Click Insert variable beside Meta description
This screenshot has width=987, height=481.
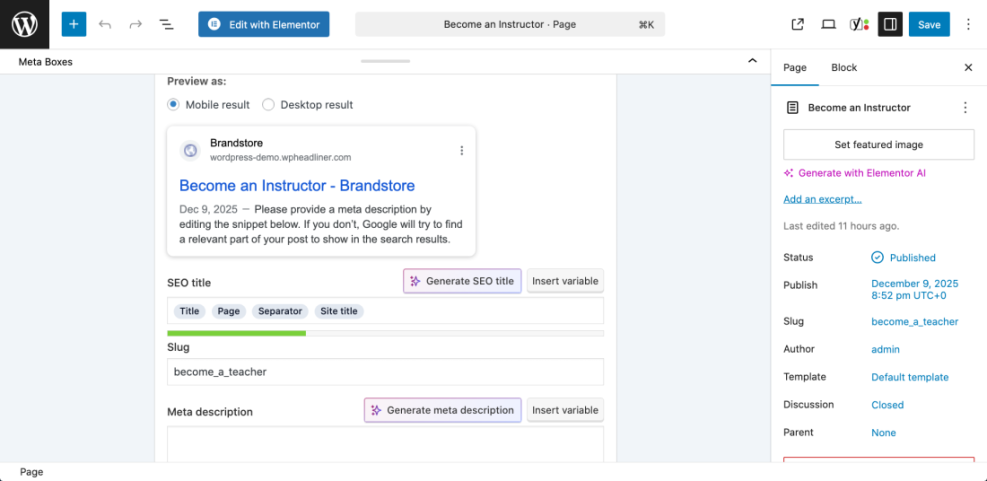pos(565,410)
